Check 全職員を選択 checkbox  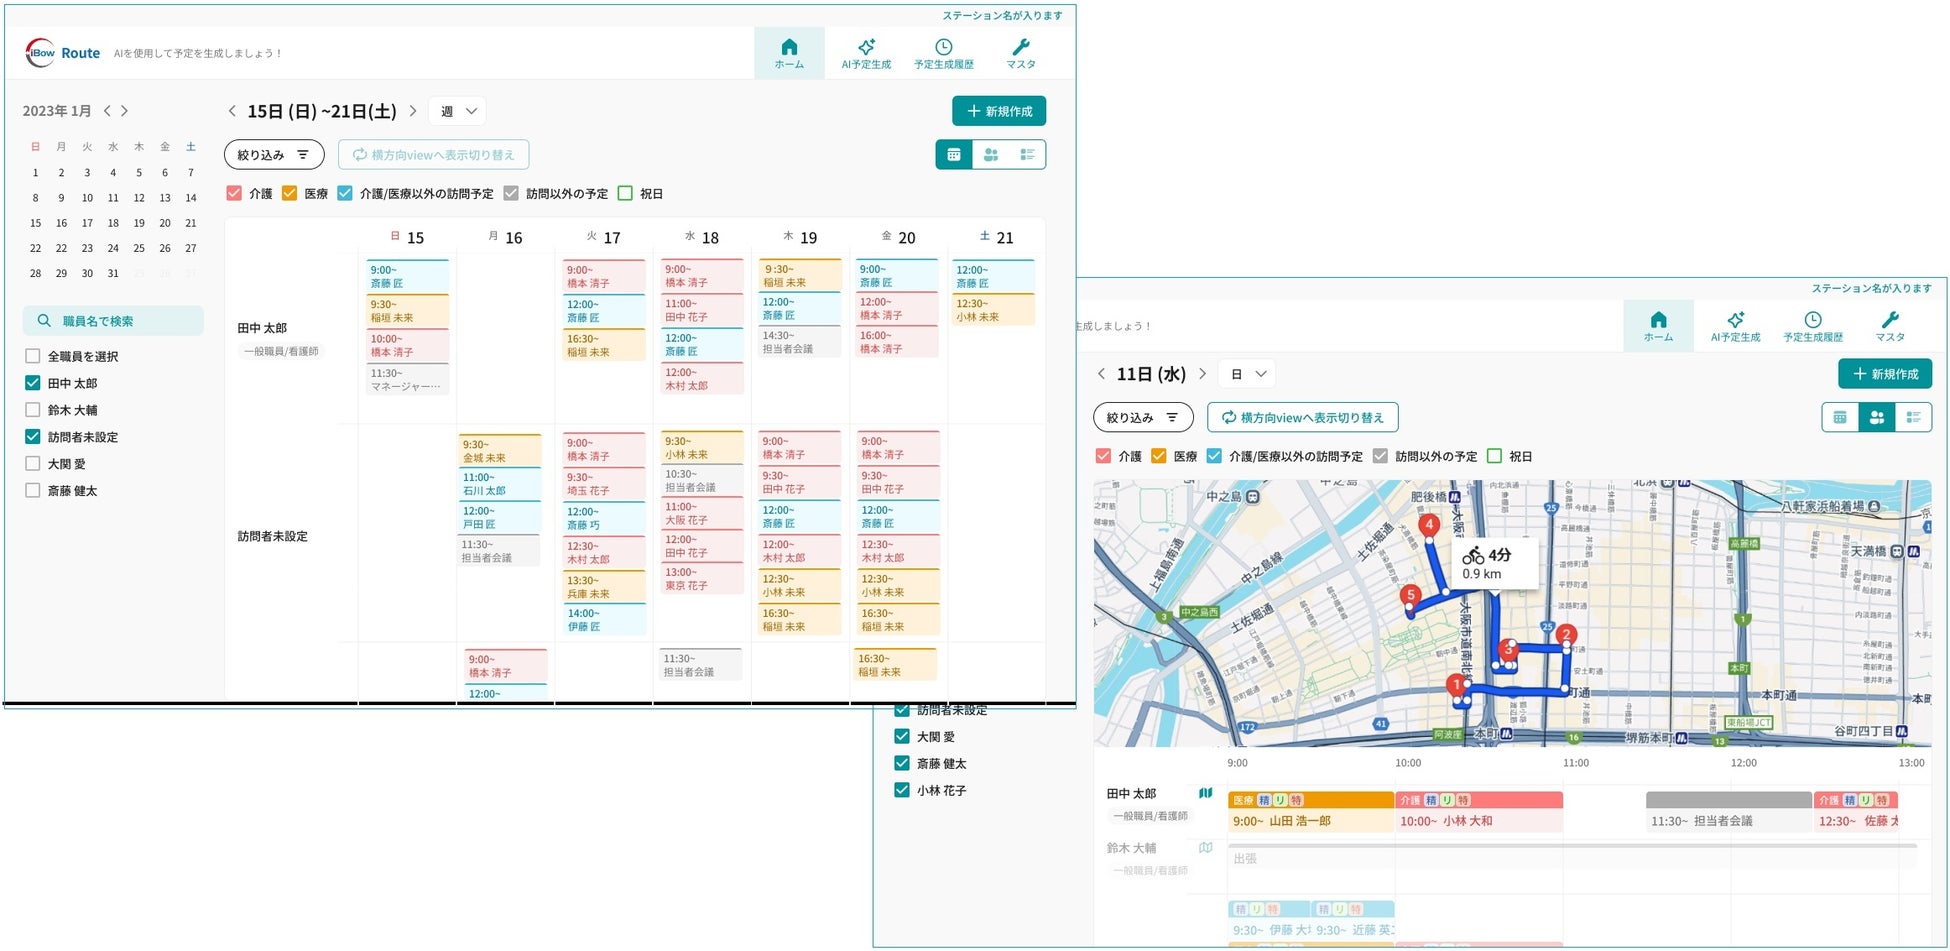coord(33,356)
